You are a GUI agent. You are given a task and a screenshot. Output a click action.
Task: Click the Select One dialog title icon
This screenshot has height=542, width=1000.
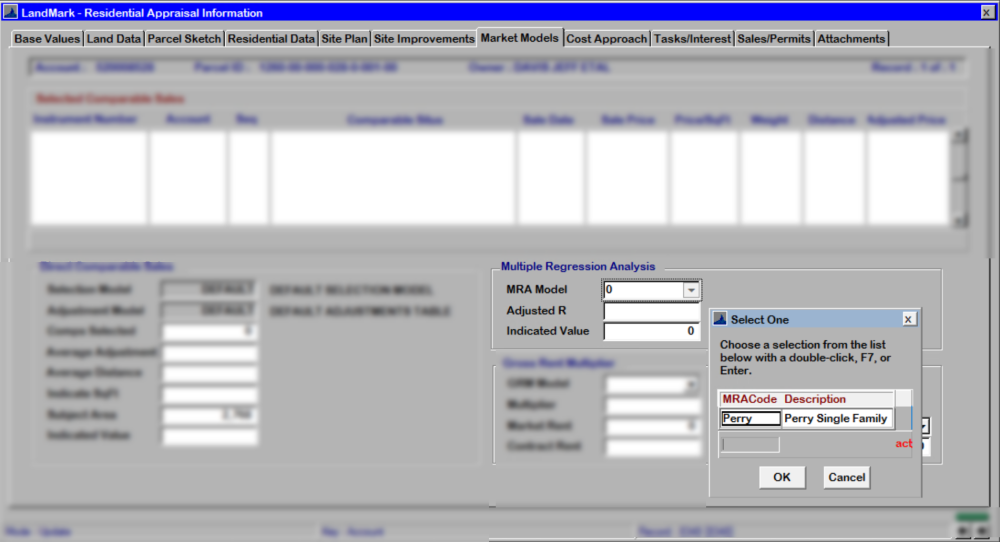(720, 319)
